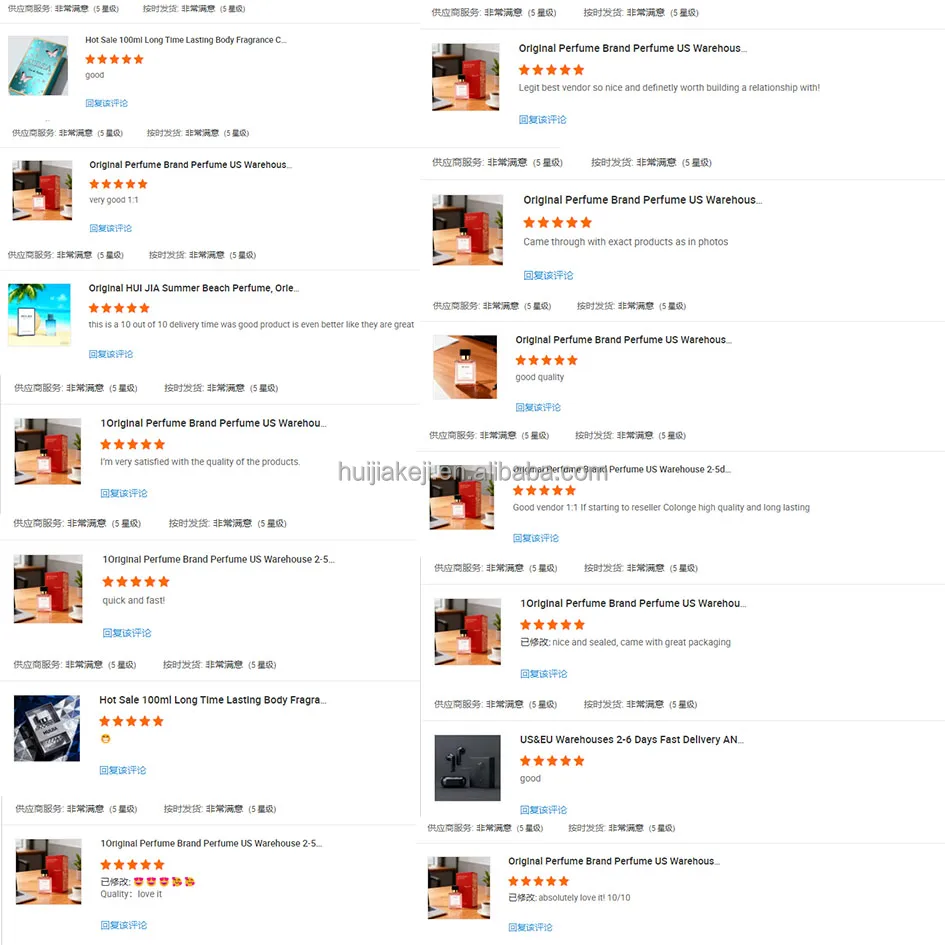Viewport: 945px width, 945px height.
Task: Open the butterfly perfume box thumbnail
Action: click(38, 66)
